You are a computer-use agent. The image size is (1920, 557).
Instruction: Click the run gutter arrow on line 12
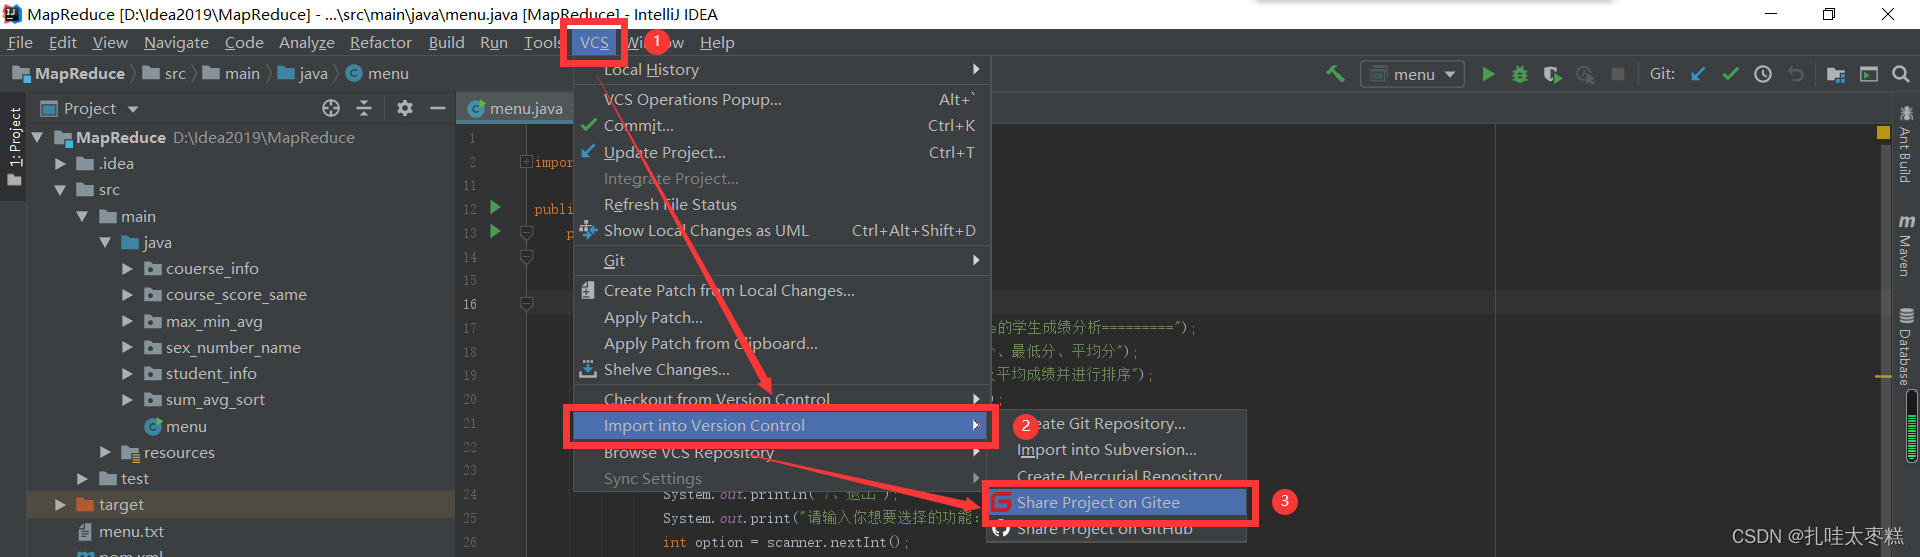(x=495, y=208)
